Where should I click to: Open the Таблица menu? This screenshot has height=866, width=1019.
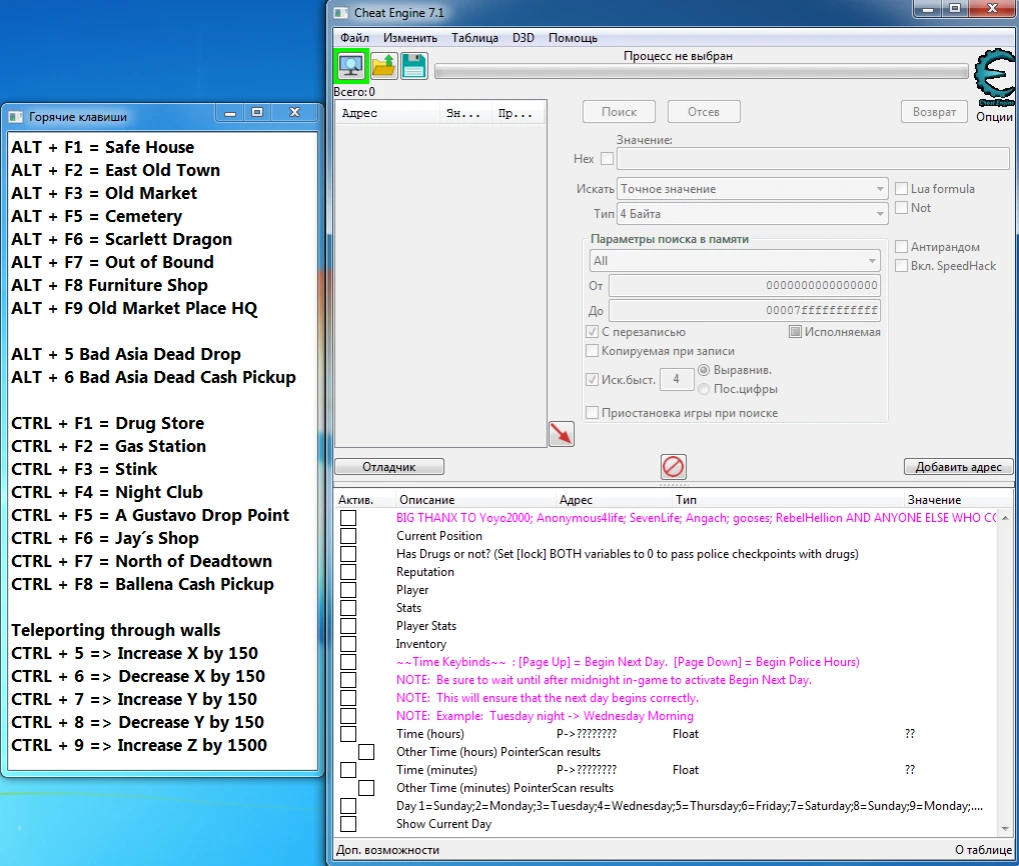pos(474,38)
